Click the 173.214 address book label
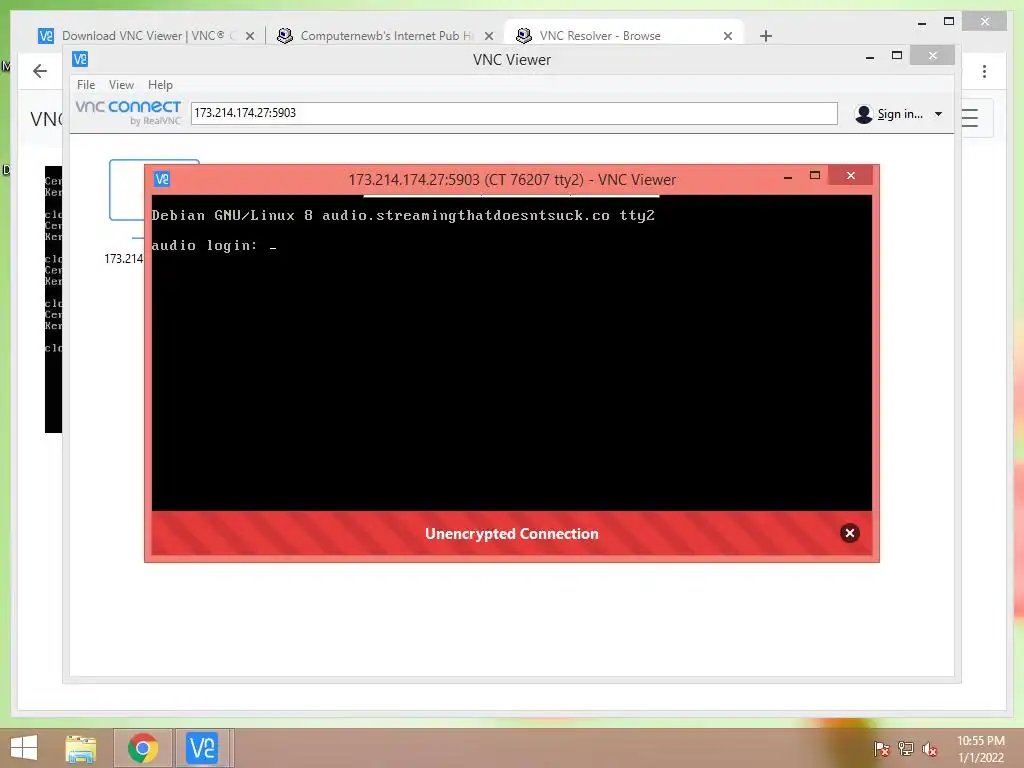The width and height of the screenshot is (1024, 768). pyautogui.click(x=123, y=259)
